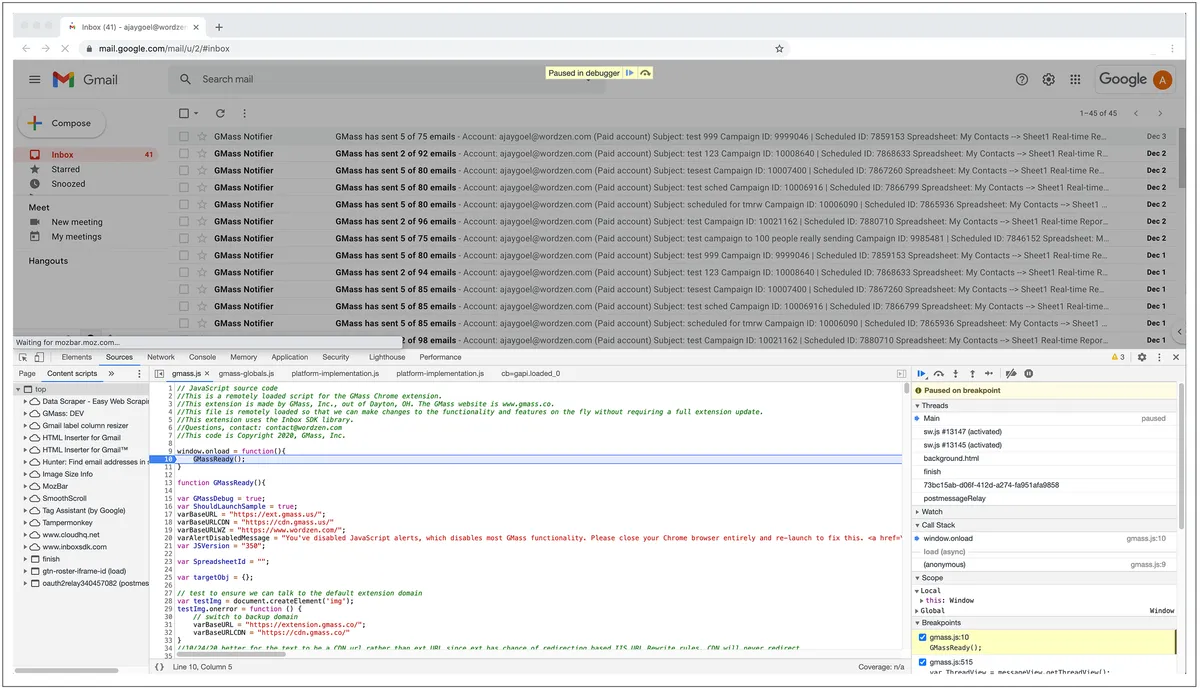The width and height of the screenshot is (1200, 694).
Task: Deactivate breakpoints icon in debugger toolbar
Action: coord(1011,373)
